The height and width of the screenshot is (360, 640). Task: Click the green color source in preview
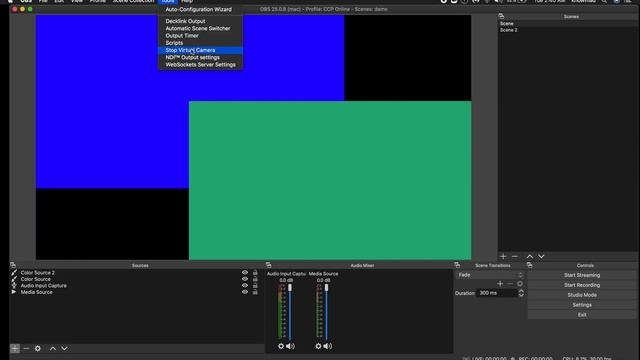[330, 180]
